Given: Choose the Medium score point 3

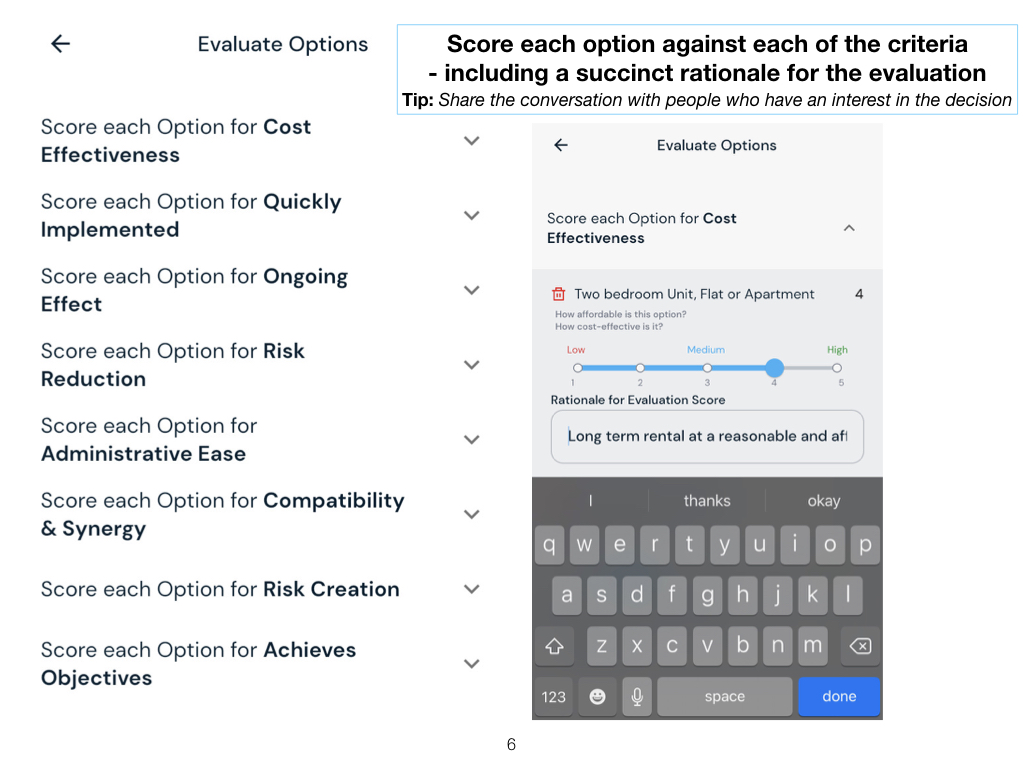Looking at the screenshot, I should pos(707,368).
